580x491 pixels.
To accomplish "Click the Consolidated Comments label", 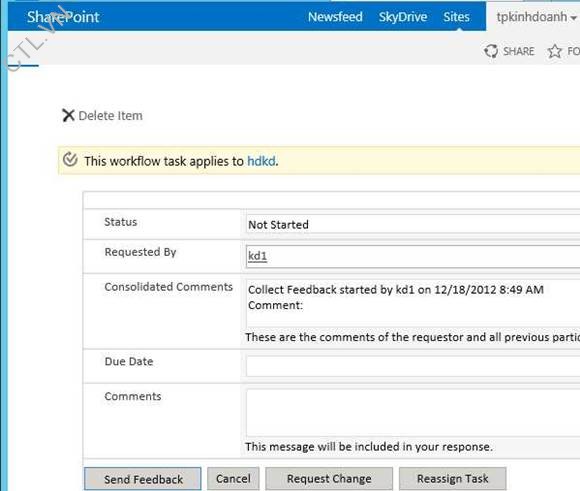I will tap(169, 287).
